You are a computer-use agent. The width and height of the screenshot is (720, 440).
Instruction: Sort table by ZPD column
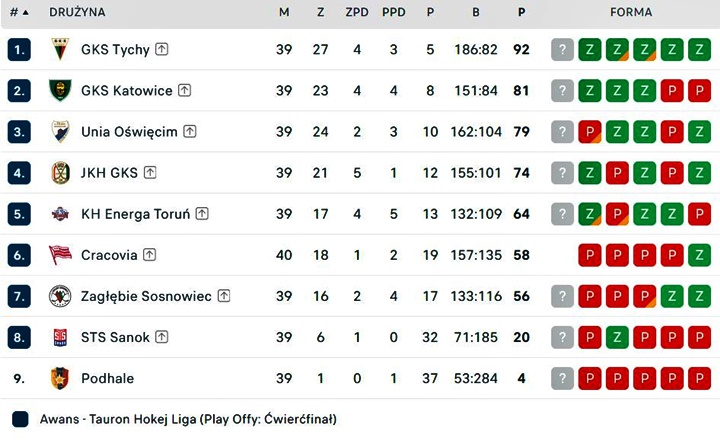pyautogui.click(x=357, y=12)
